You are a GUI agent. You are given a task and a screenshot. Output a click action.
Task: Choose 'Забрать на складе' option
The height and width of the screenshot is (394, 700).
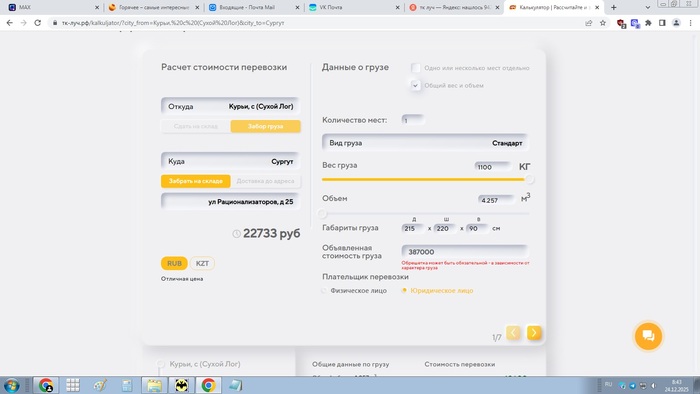click(196, 181)
